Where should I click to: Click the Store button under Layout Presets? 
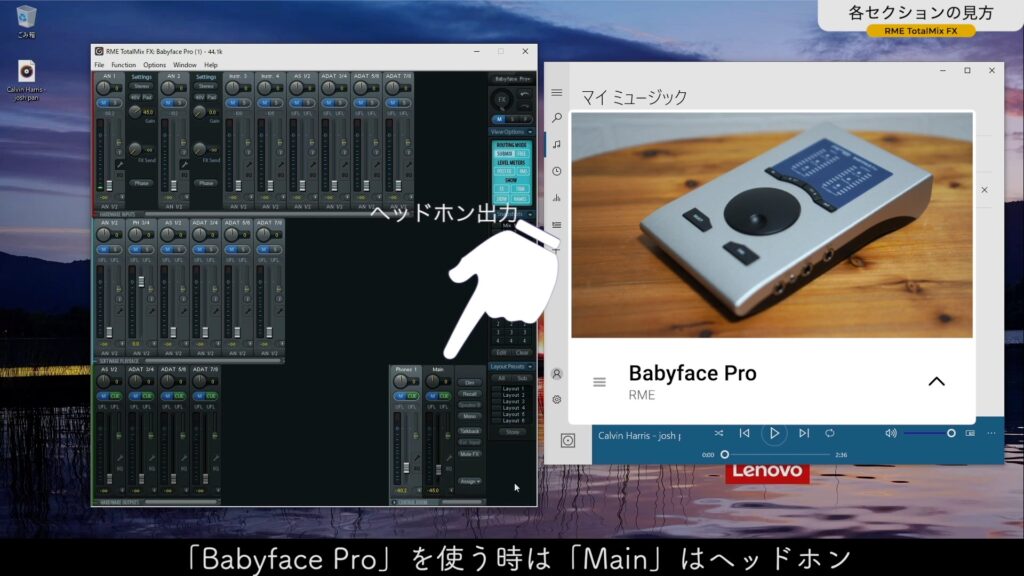coord(513,432)
